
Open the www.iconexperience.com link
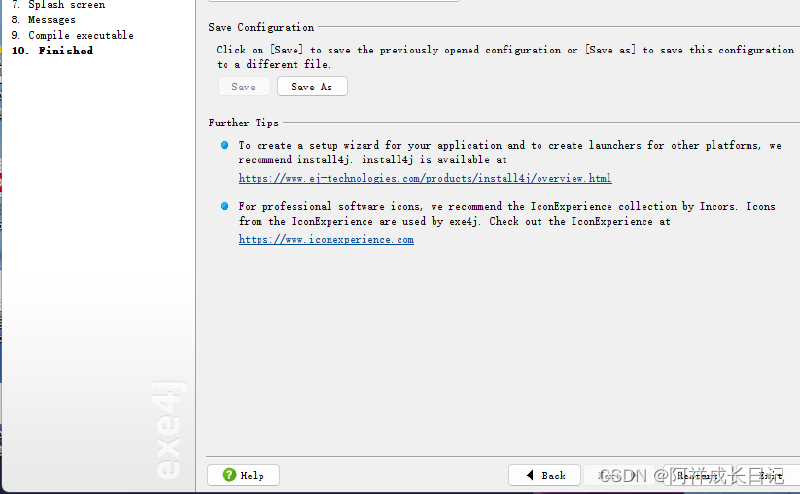(x=326, y=239)
